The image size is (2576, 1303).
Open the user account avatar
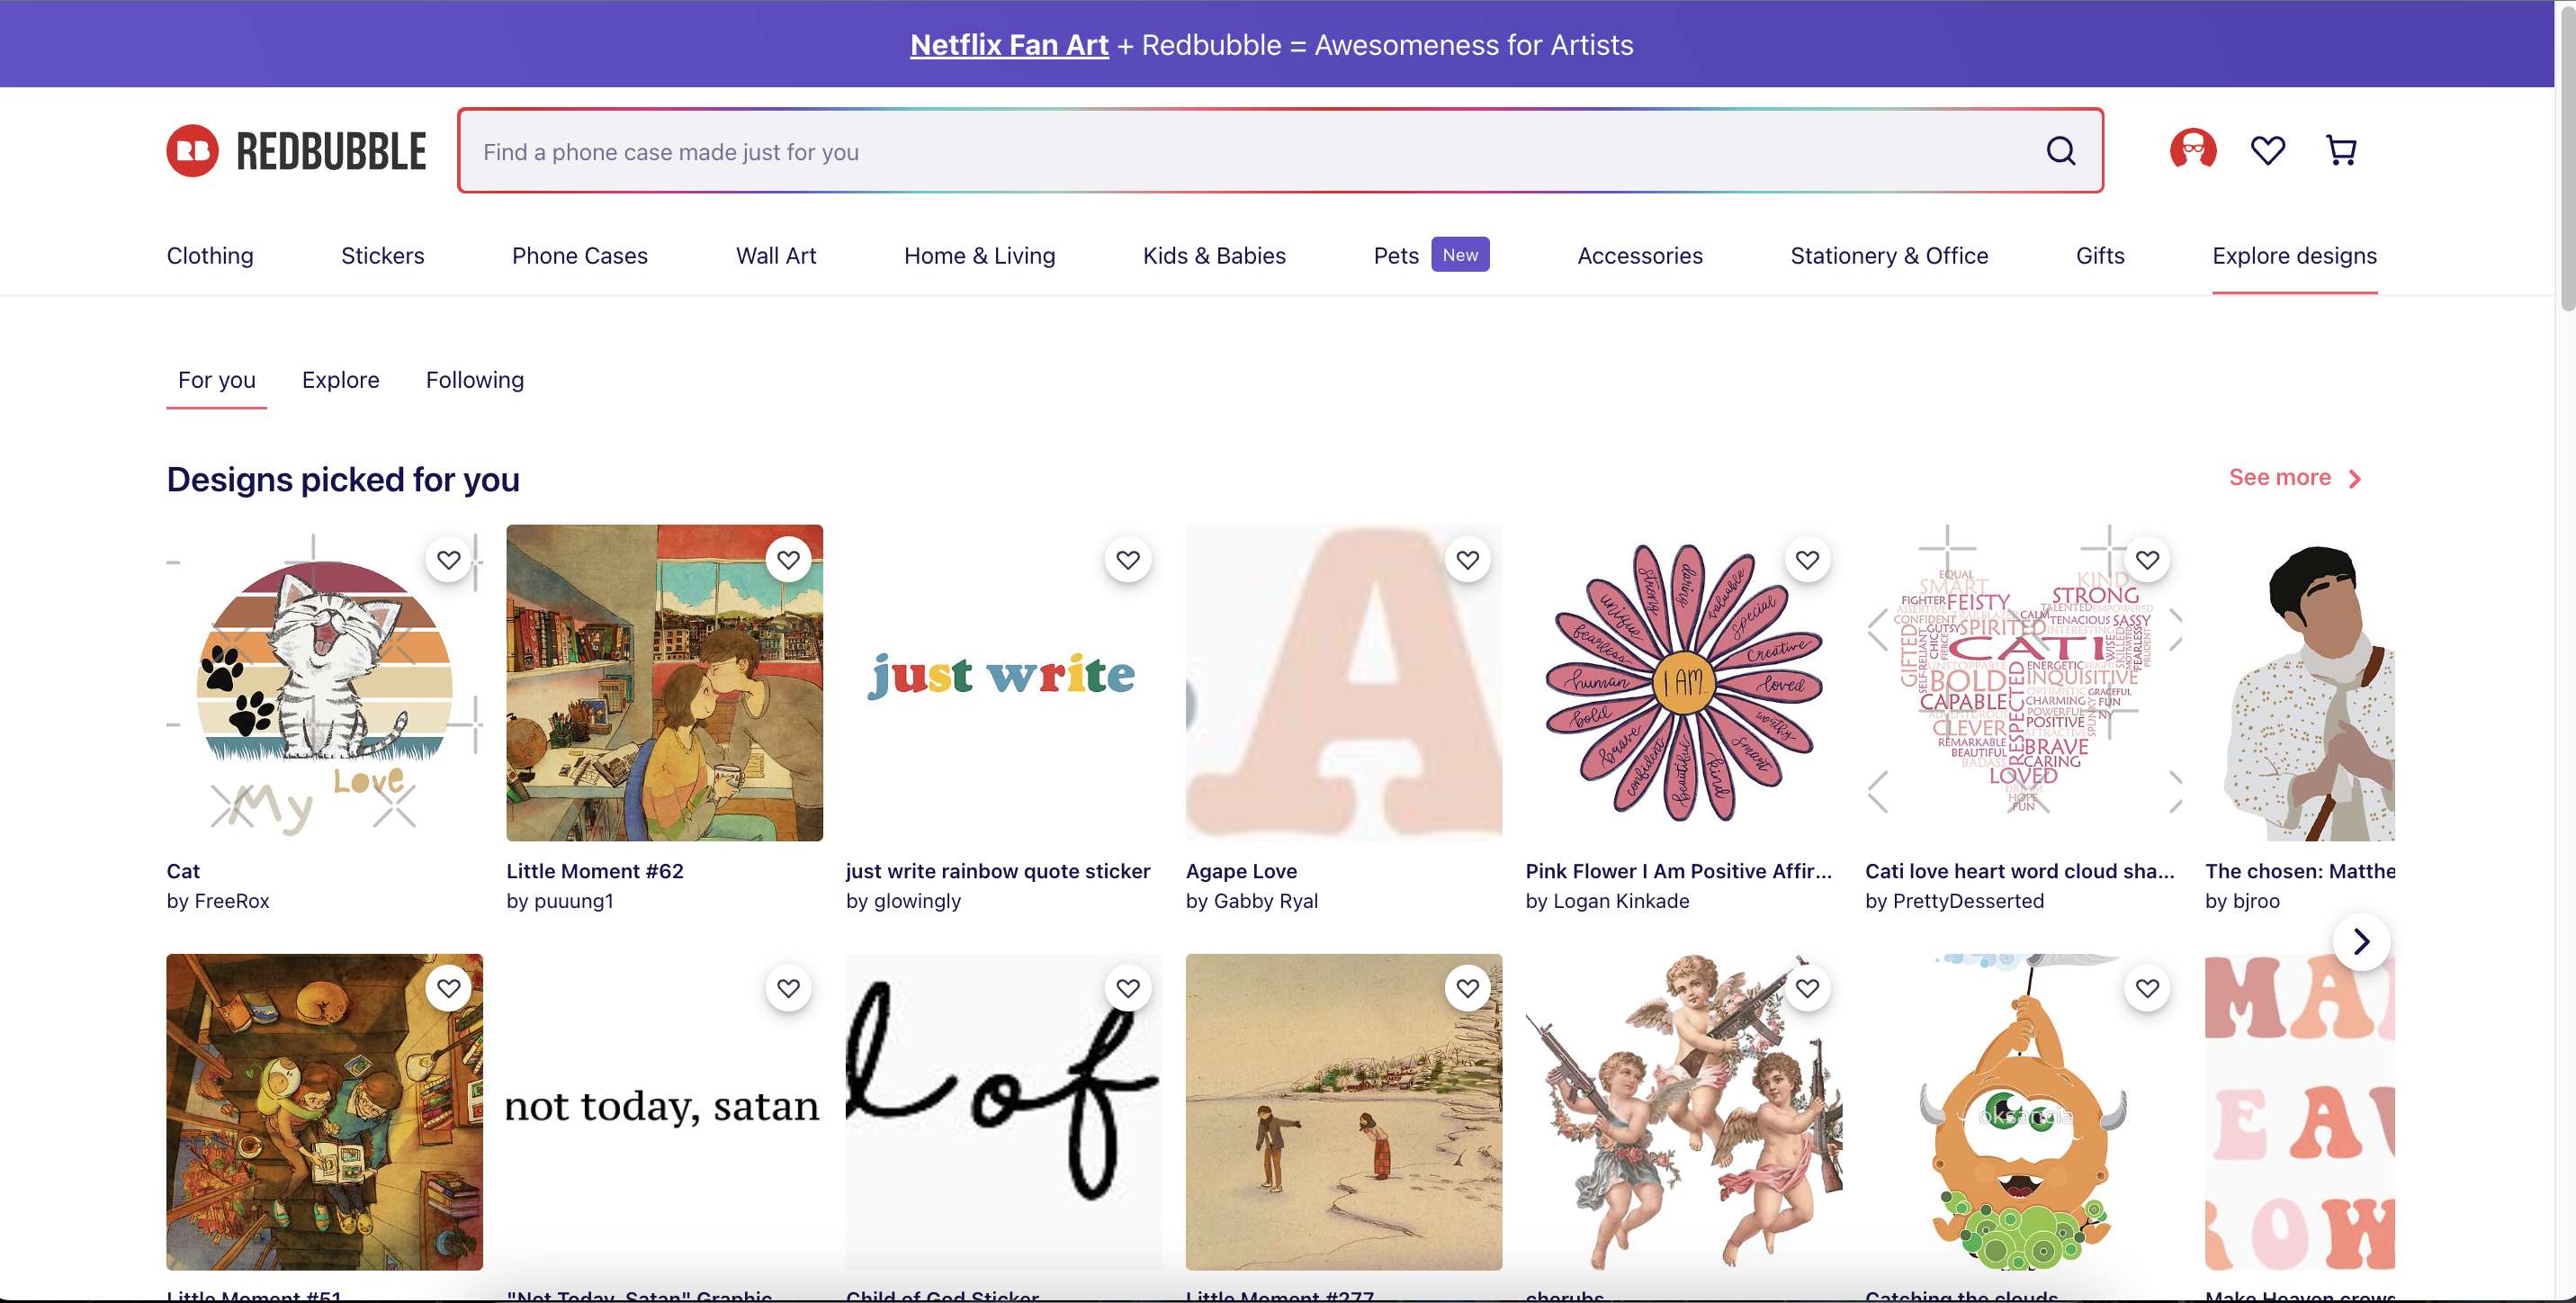pos(2192,151)
